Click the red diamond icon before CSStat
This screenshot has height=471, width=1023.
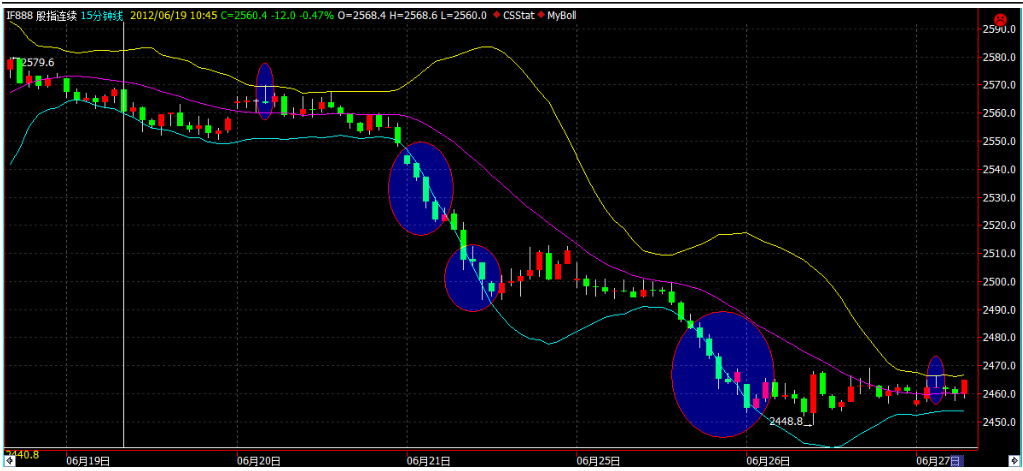497,16
